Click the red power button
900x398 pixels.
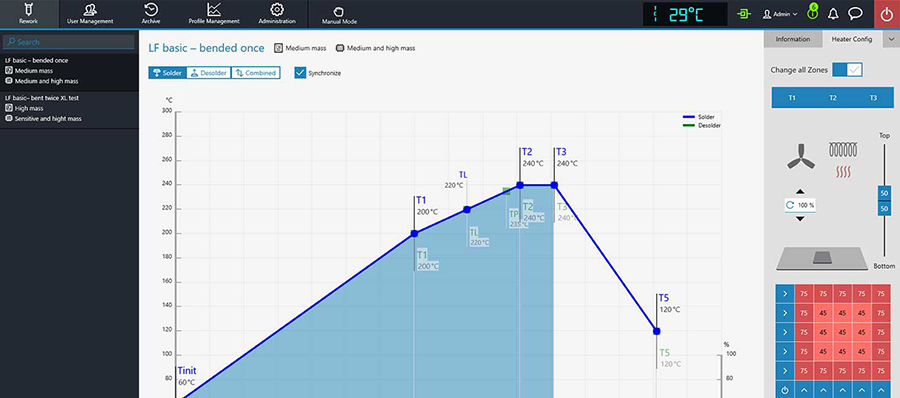coord(887,14)
